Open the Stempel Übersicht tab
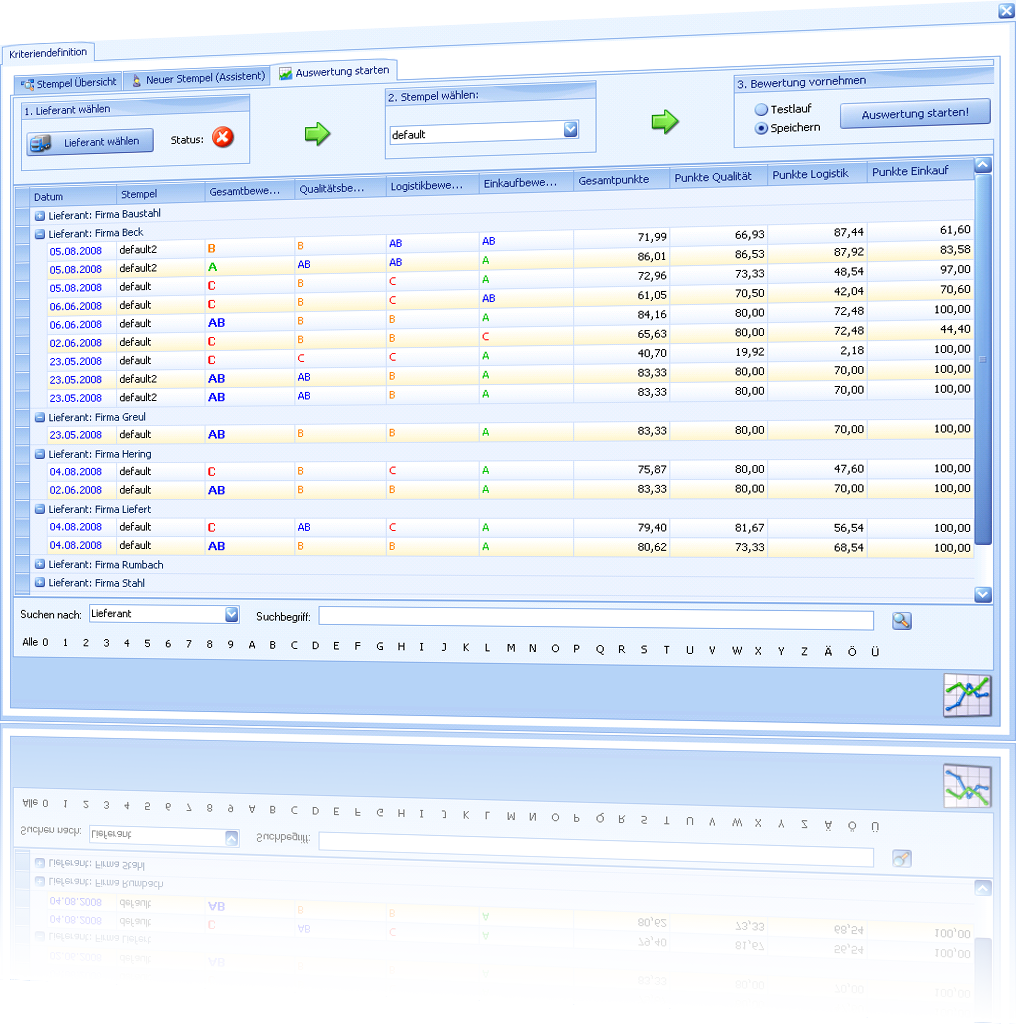 69,84
